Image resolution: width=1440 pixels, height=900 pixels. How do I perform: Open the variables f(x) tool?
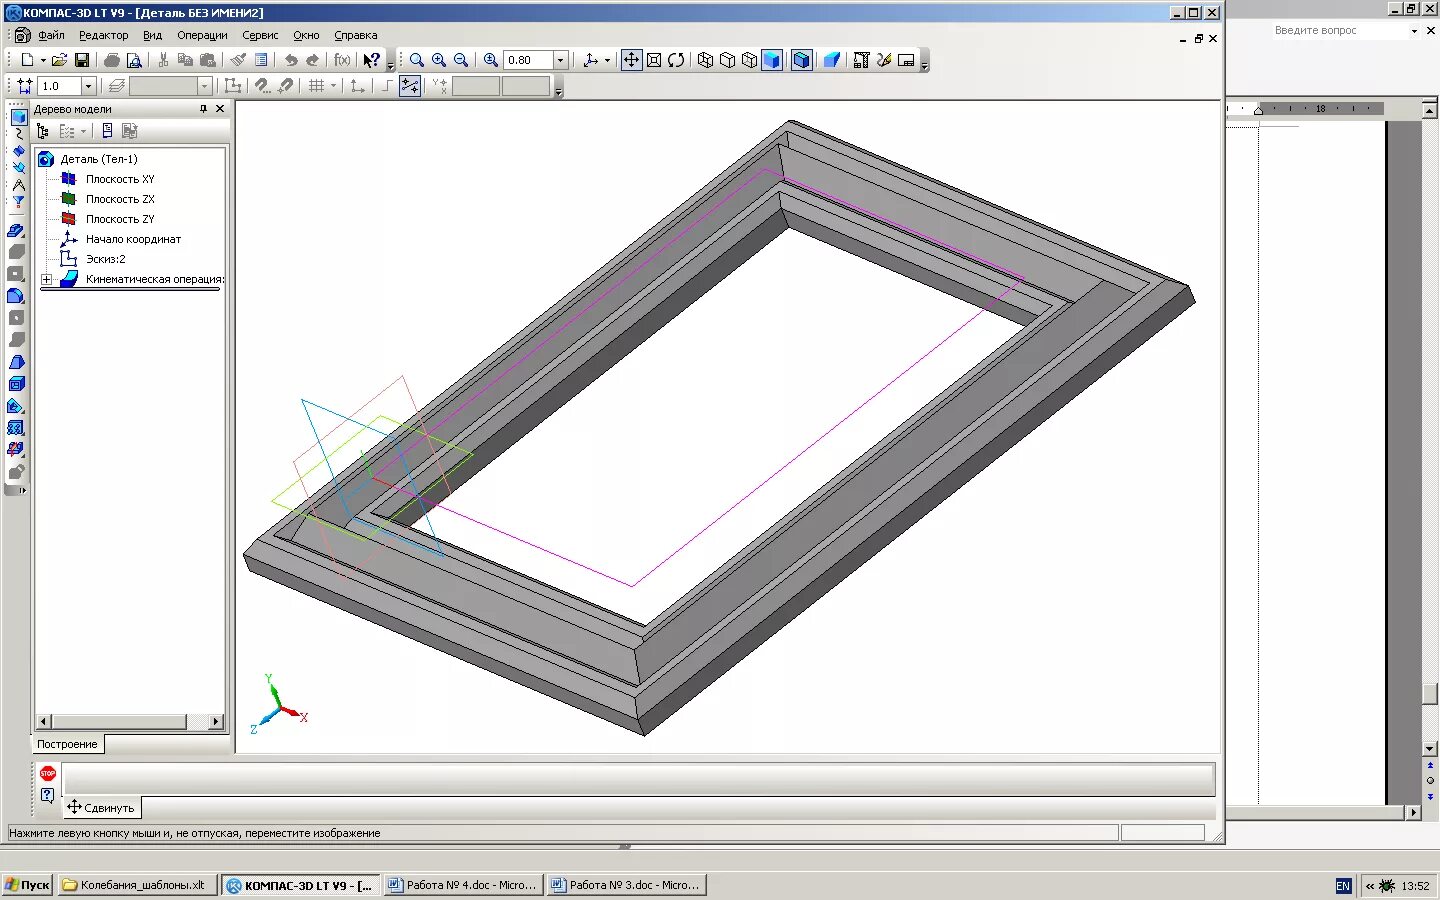point(342,60)
